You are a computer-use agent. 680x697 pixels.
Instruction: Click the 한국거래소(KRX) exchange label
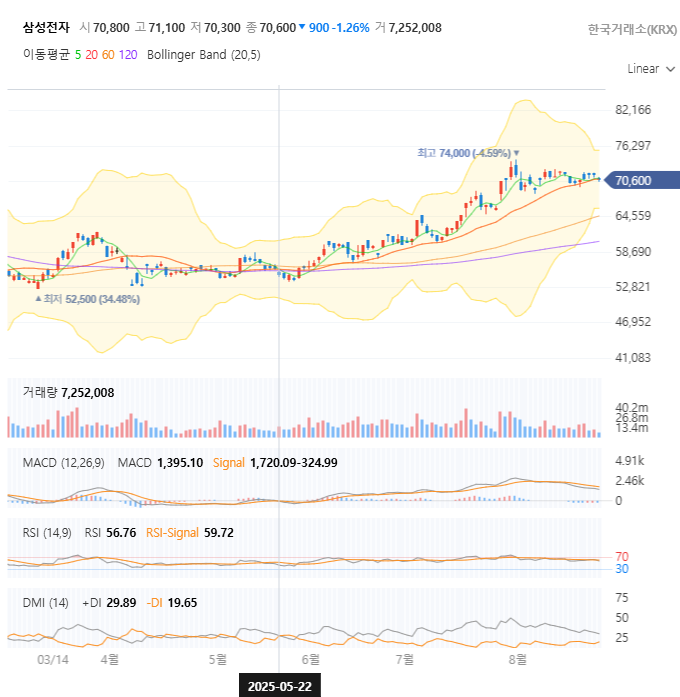[x=632, y=29]
